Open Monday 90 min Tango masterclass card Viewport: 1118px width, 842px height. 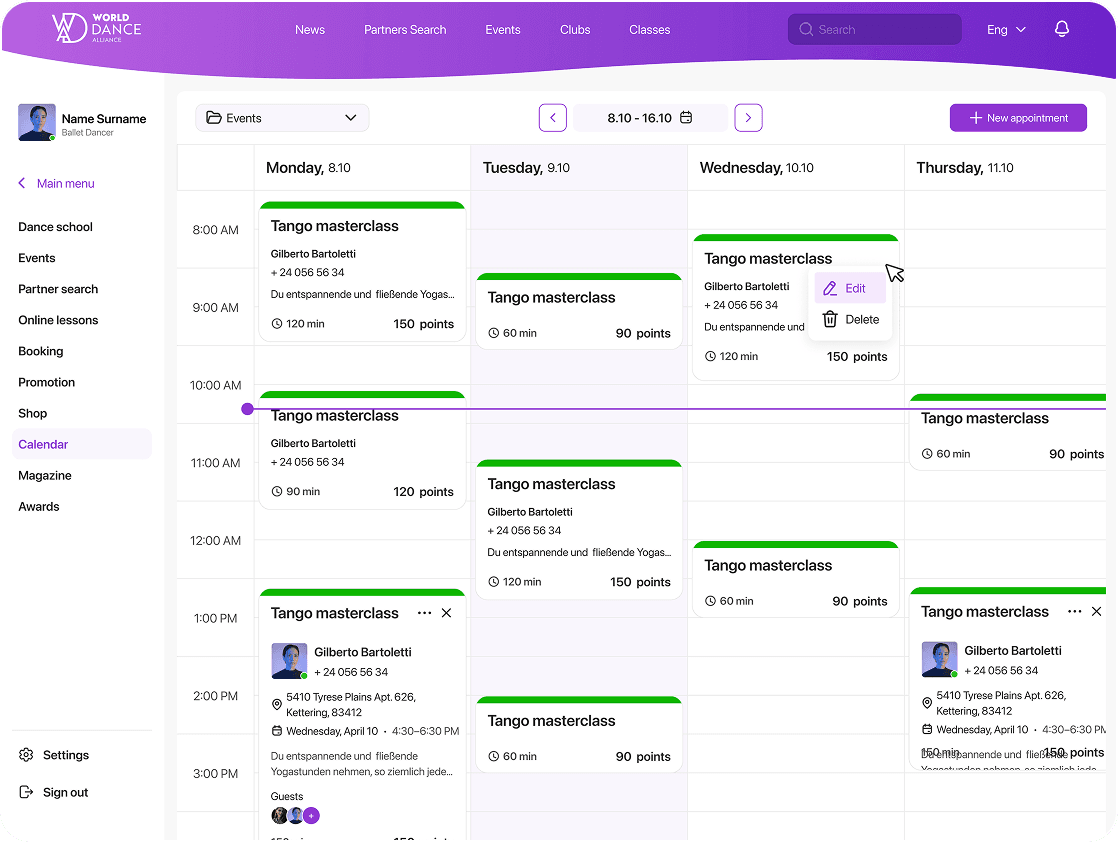[362, 450]
